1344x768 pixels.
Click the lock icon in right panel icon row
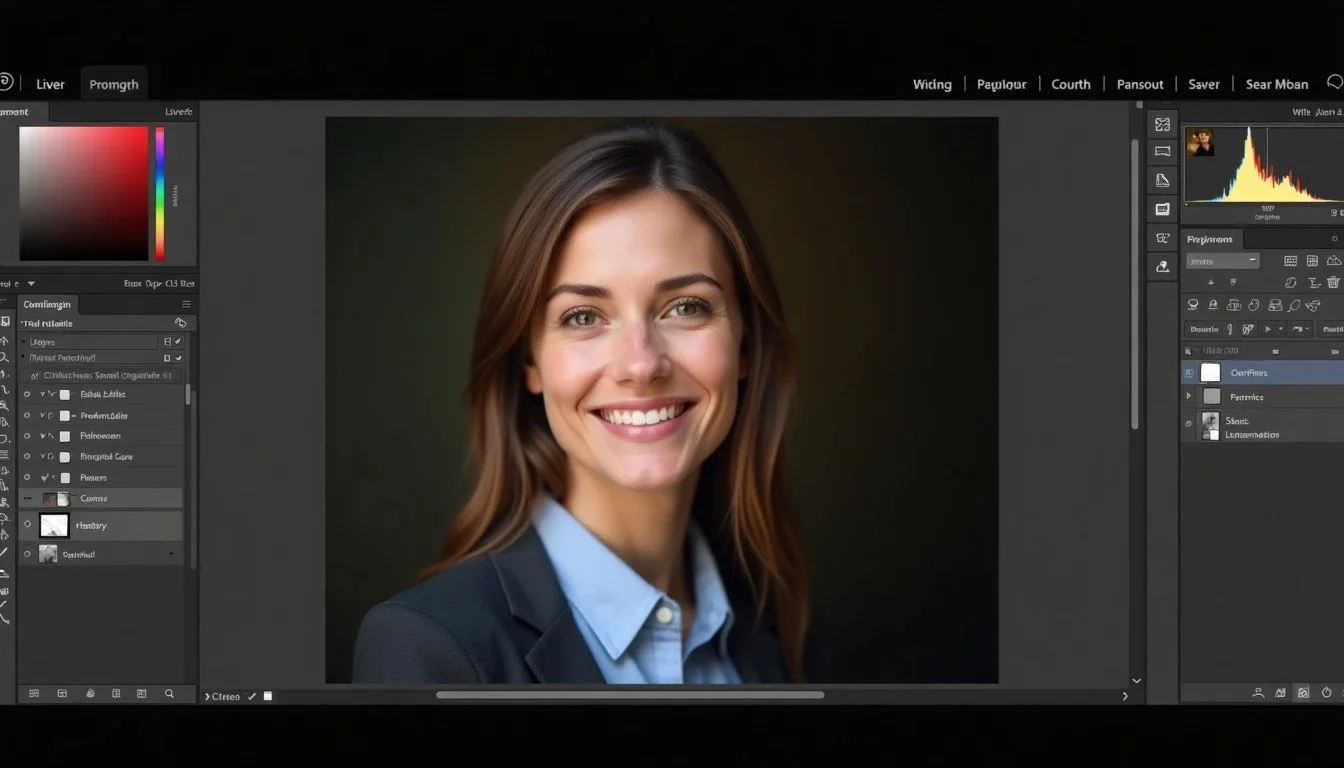pyautogui.click(x=1213, y=305)
